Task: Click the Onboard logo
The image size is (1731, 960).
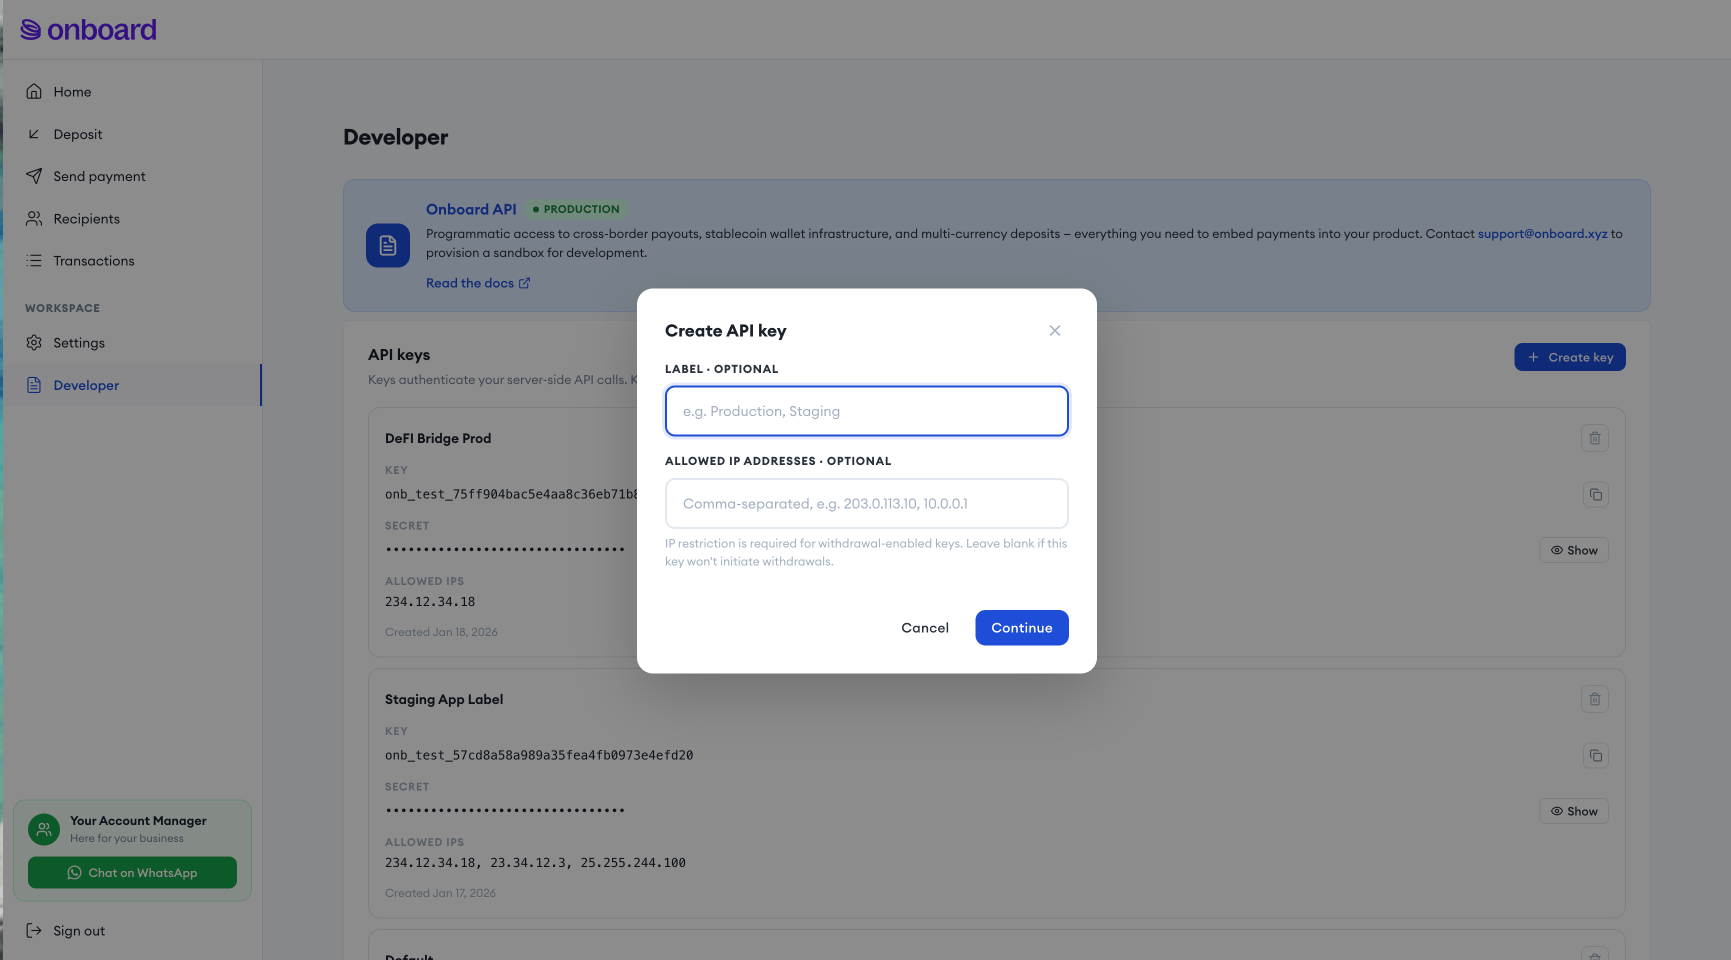Action: 88,30
